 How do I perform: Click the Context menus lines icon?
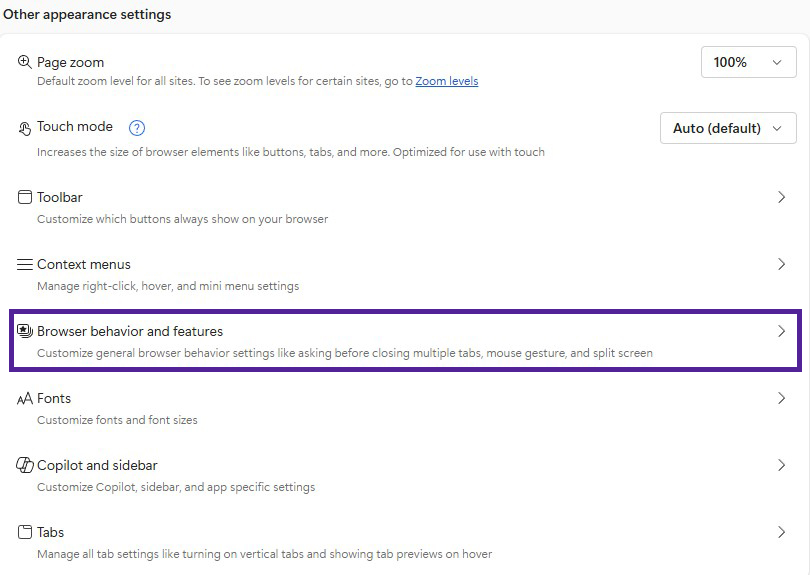25,265
